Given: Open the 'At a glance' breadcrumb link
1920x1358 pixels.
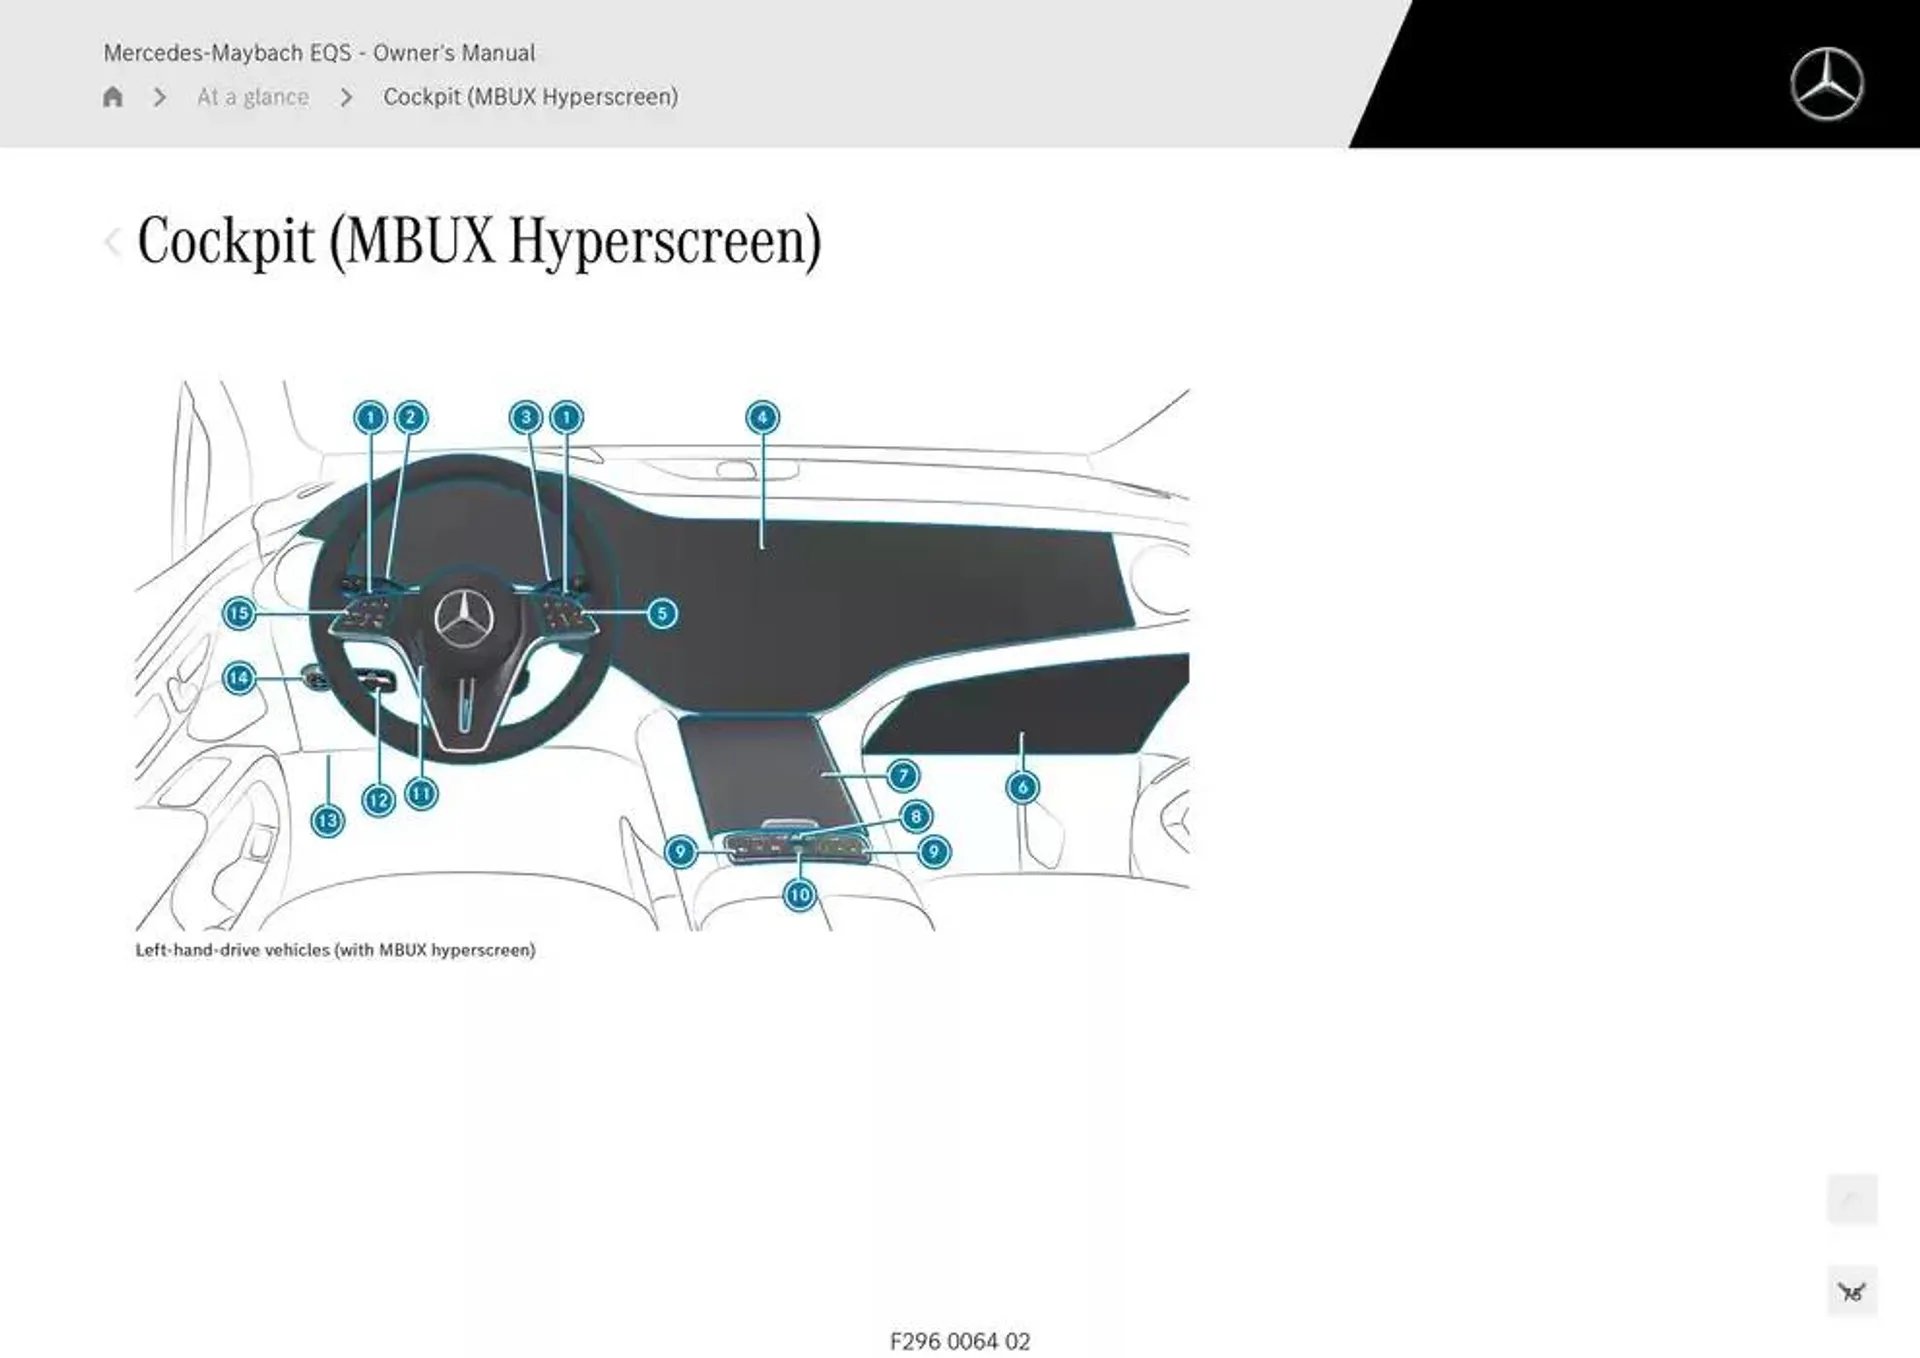Looking at the screenshot, I should coord(253,97).
